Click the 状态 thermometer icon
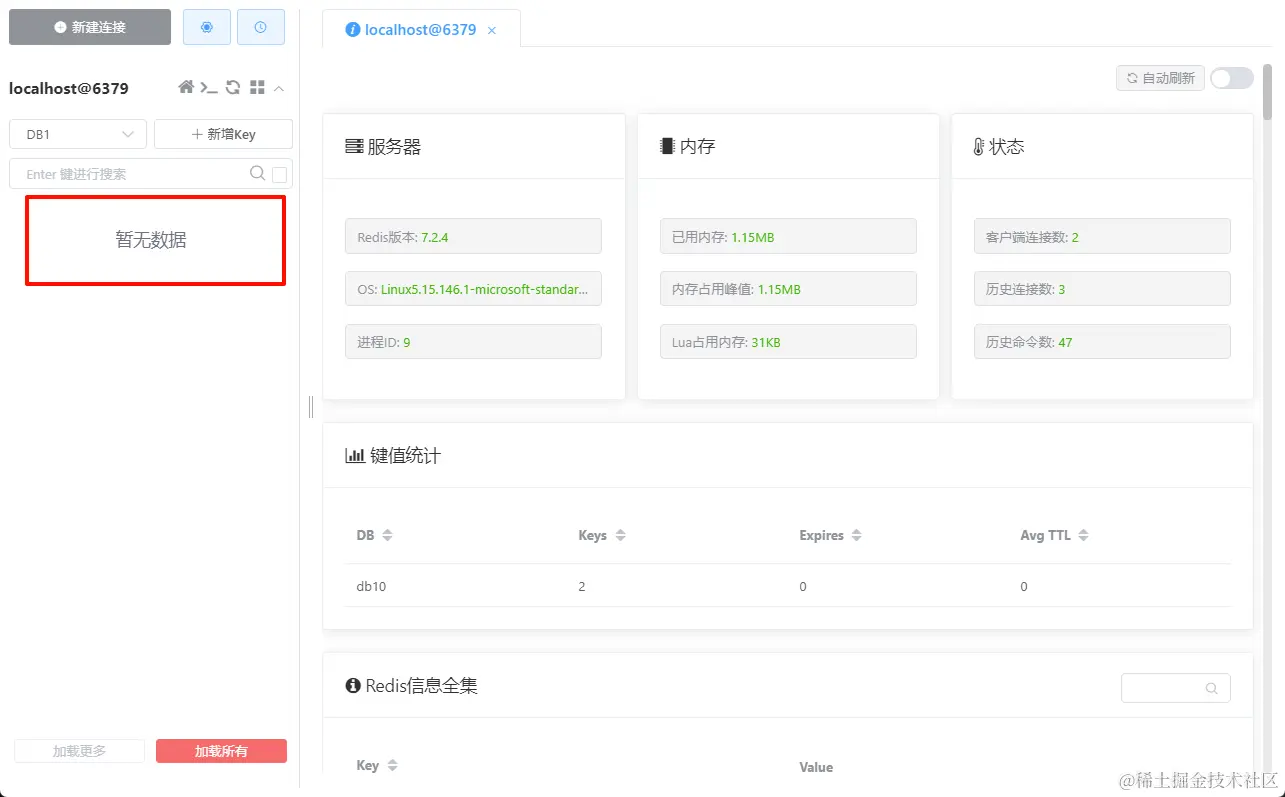The image size is (1285, 797). click(979, 147)
